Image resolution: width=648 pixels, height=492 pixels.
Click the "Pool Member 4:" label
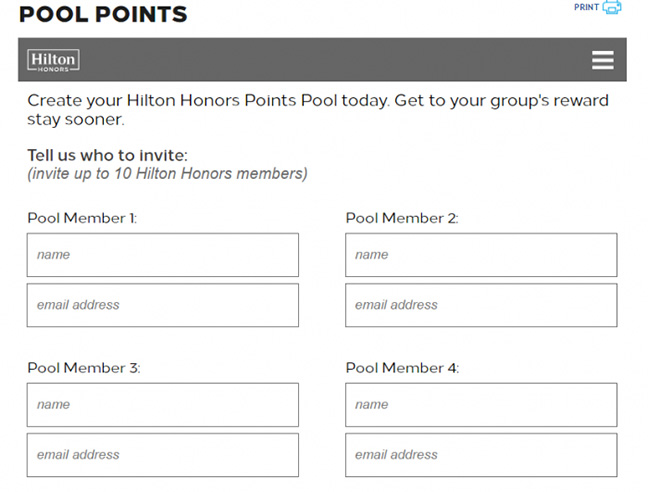[x=402, y=368]
